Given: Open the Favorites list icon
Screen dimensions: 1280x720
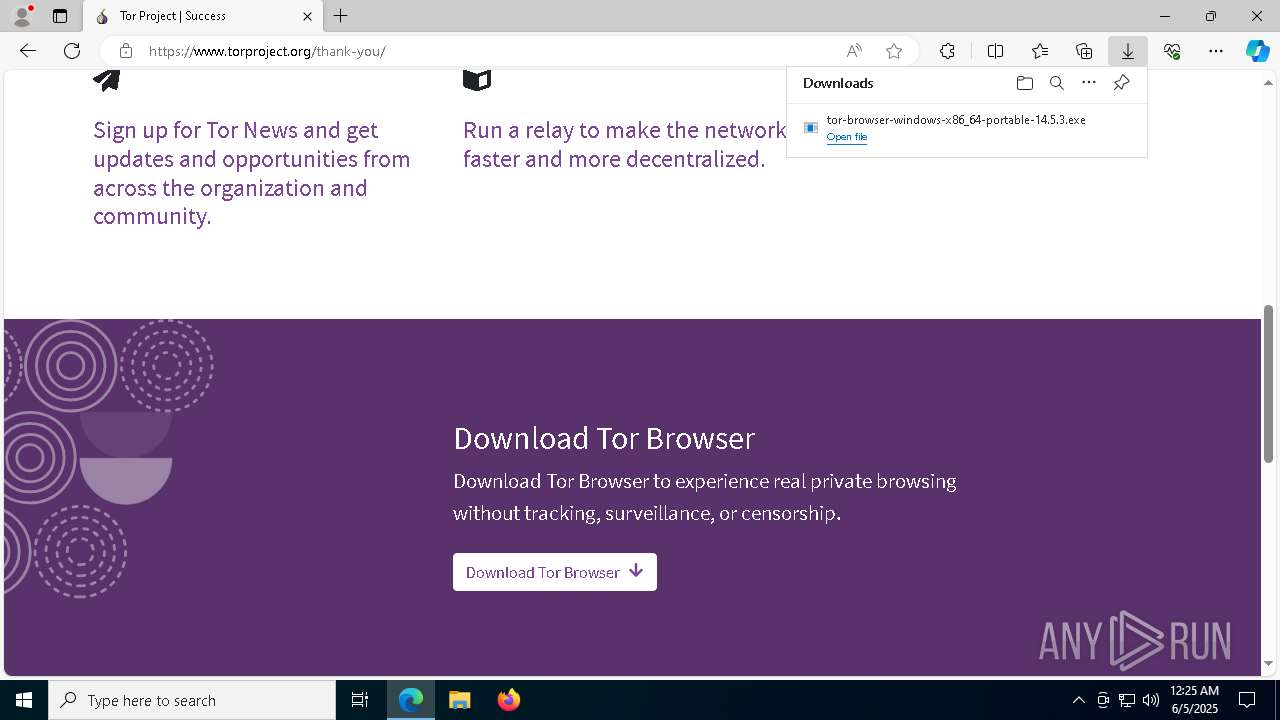Looking at the screenshot, I should (x=1040, y=51).
